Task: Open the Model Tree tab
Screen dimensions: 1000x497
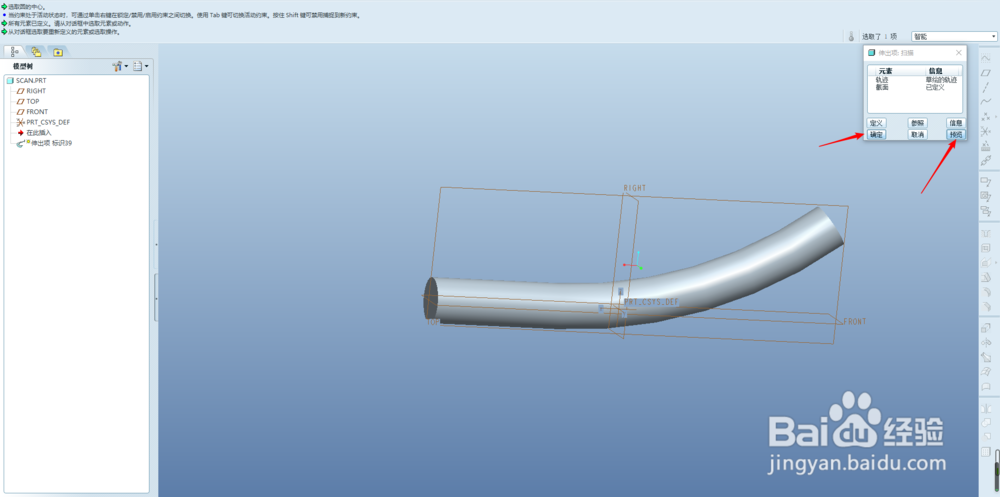Action: pos(13,51)
